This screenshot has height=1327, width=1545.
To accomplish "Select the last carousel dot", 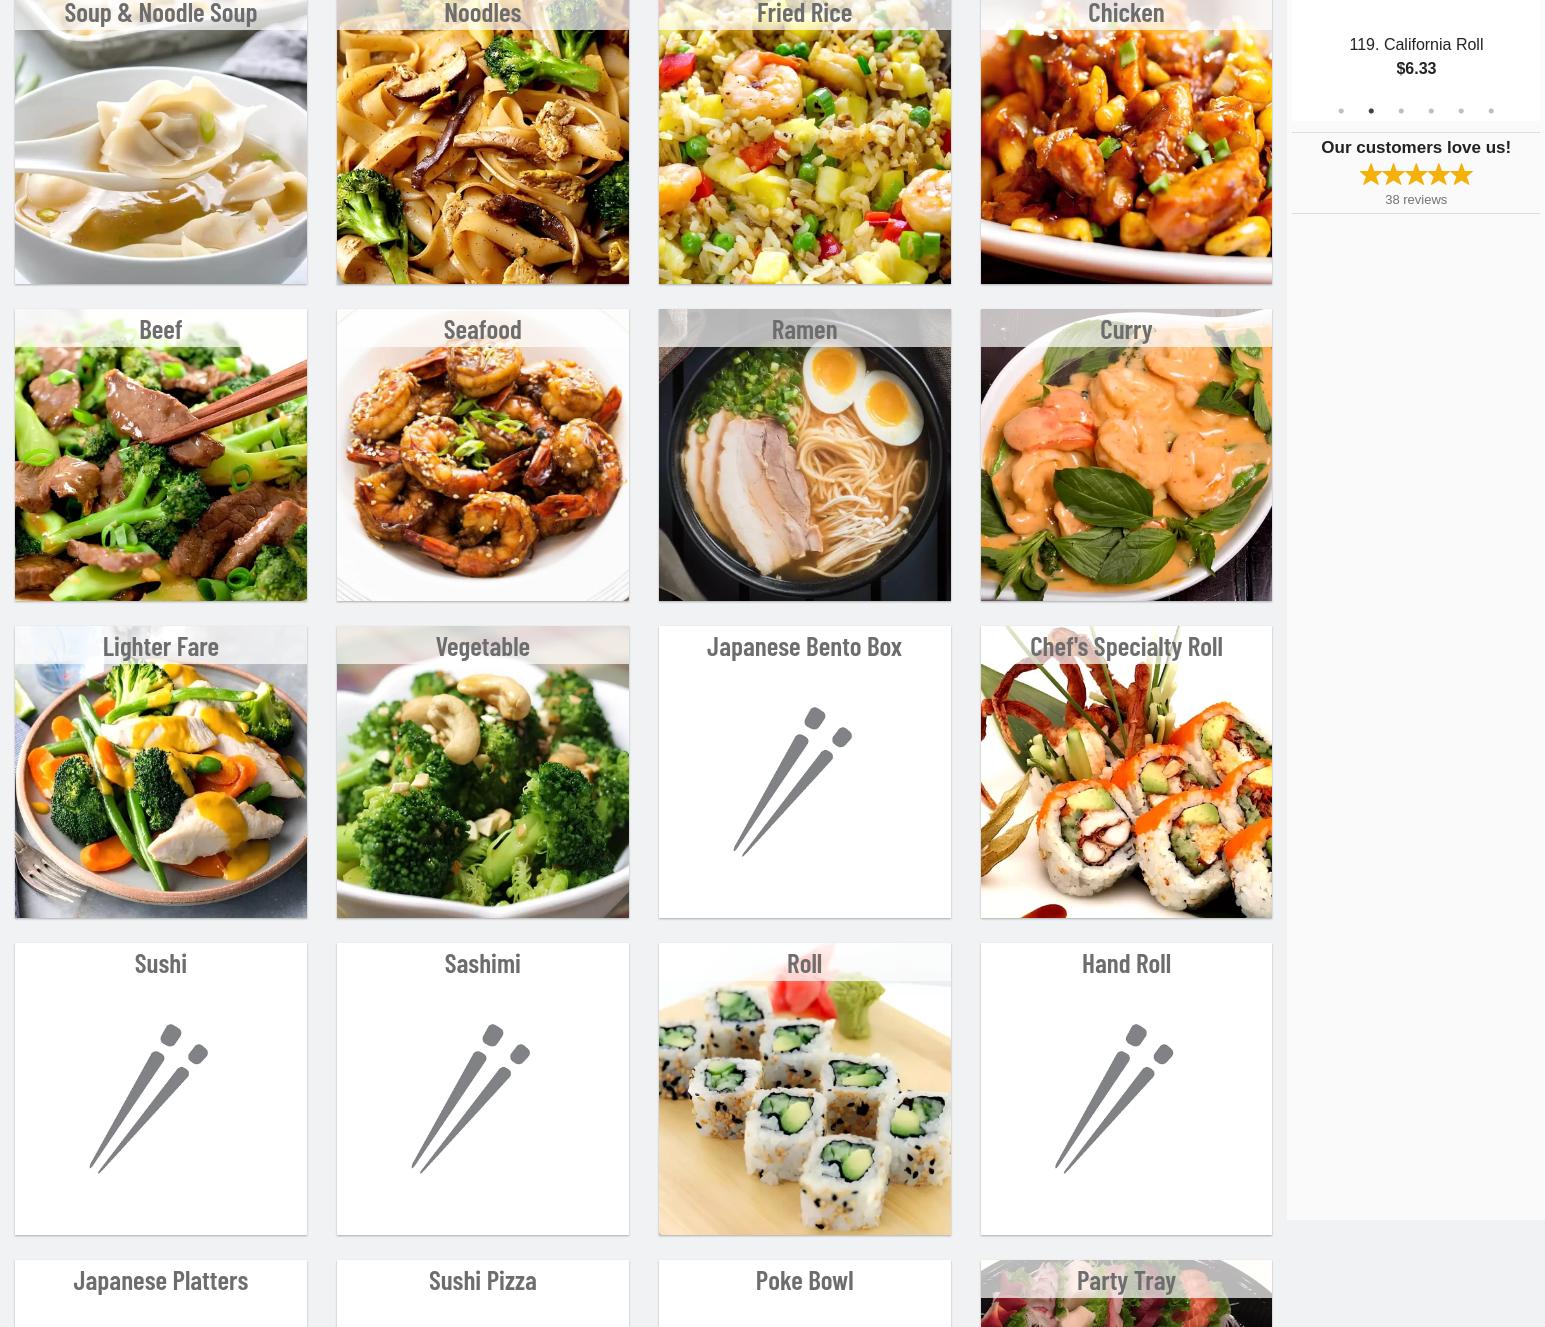I will 1491,111.
